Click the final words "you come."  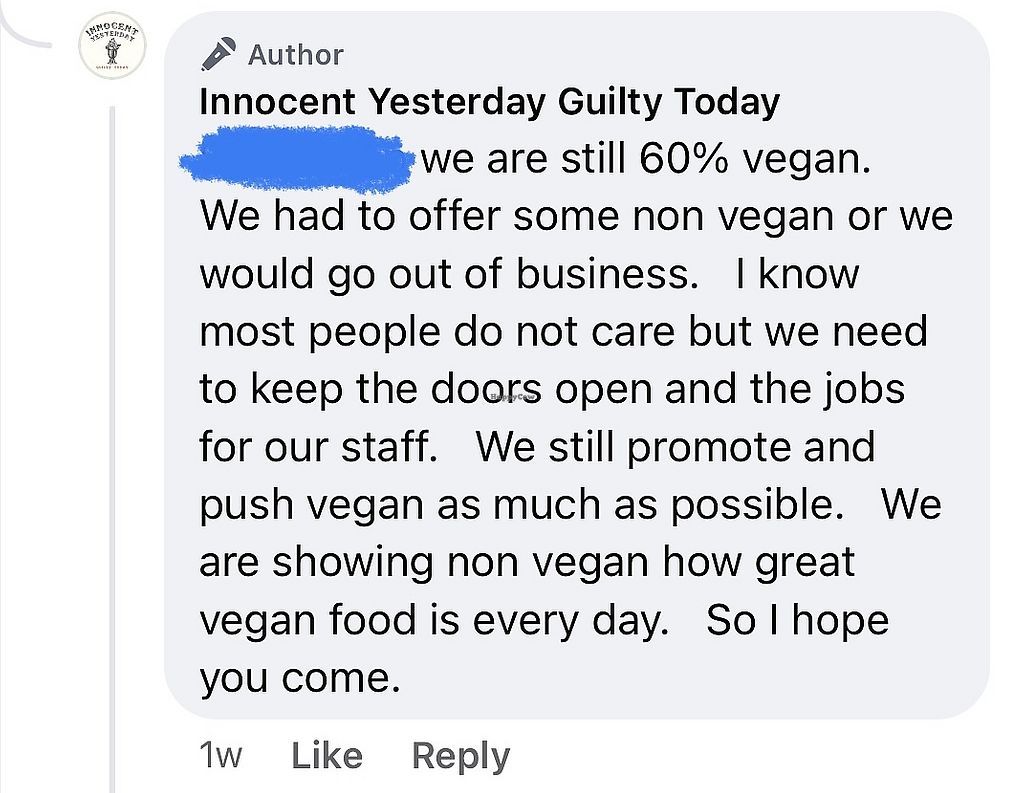click(300, 678)
